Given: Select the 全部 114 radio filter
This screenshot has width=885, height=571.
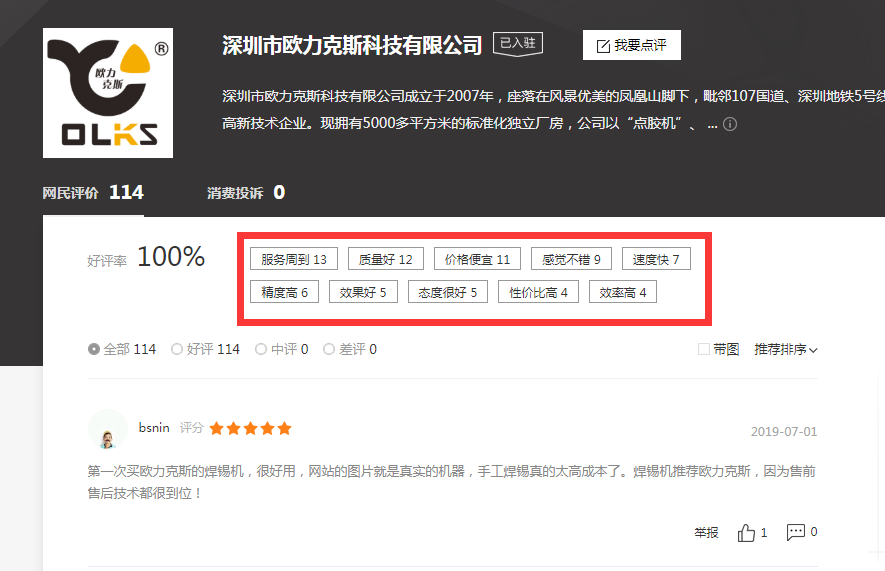Looking at the screenshot, I should coord(94,350).
